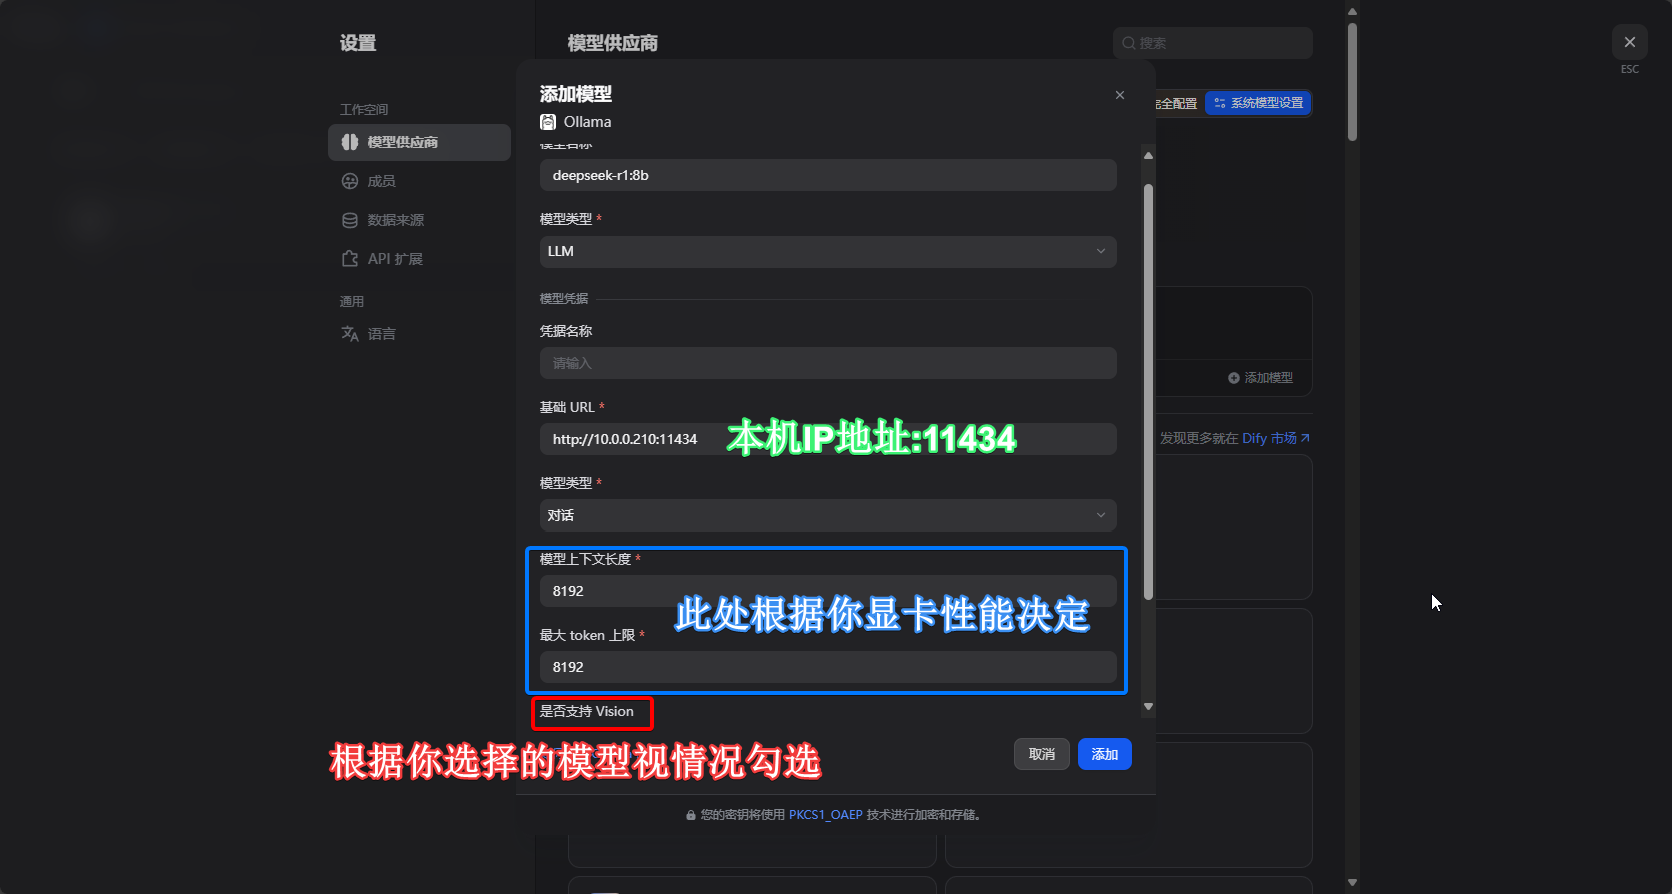This screenshot has width=1672, height=894.
Task: Open Data Sources in settings sidebar
Action: pos(394,220)
